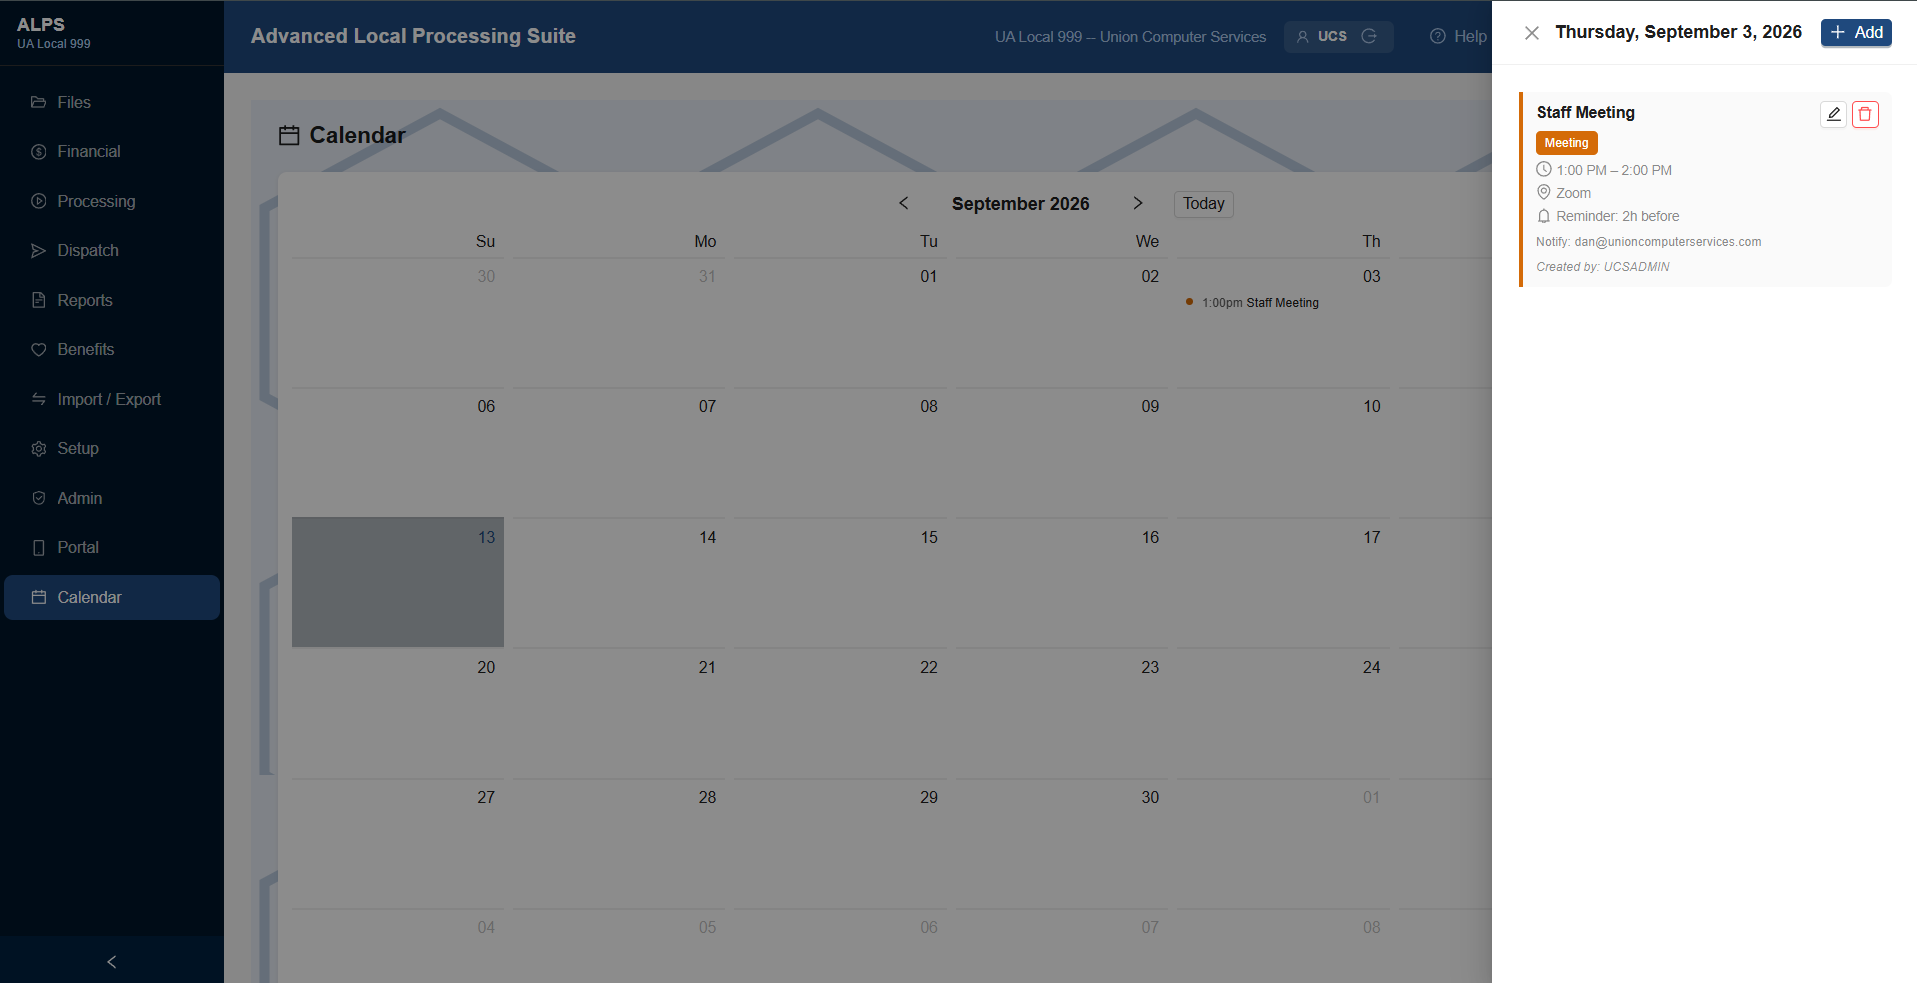Click the Calendar icon in sidebar
The image size is (1917, 983).
click(x=39, y=597)
